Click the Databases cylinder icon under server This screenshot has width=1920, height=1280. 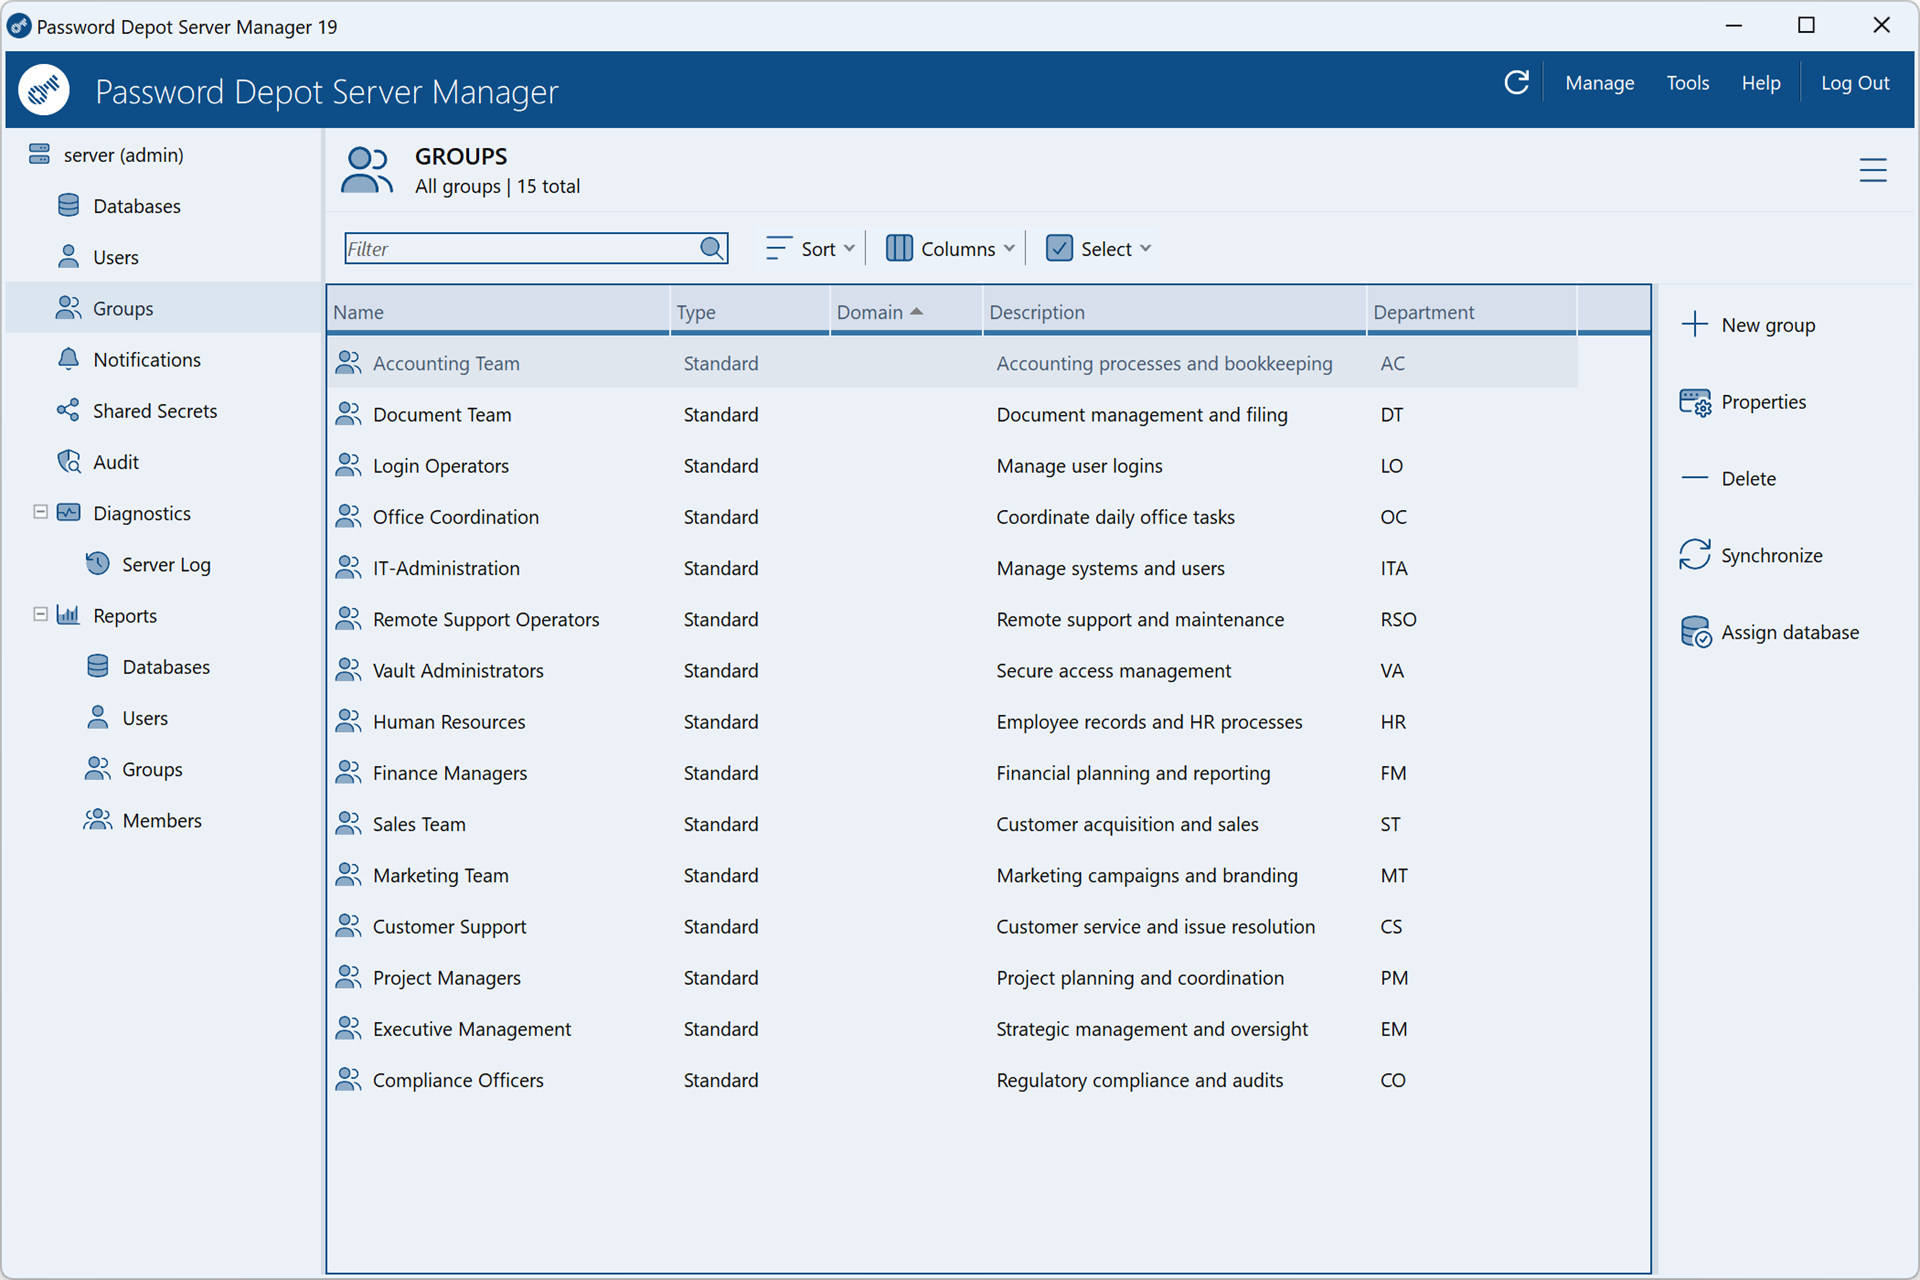pos(68,205)
